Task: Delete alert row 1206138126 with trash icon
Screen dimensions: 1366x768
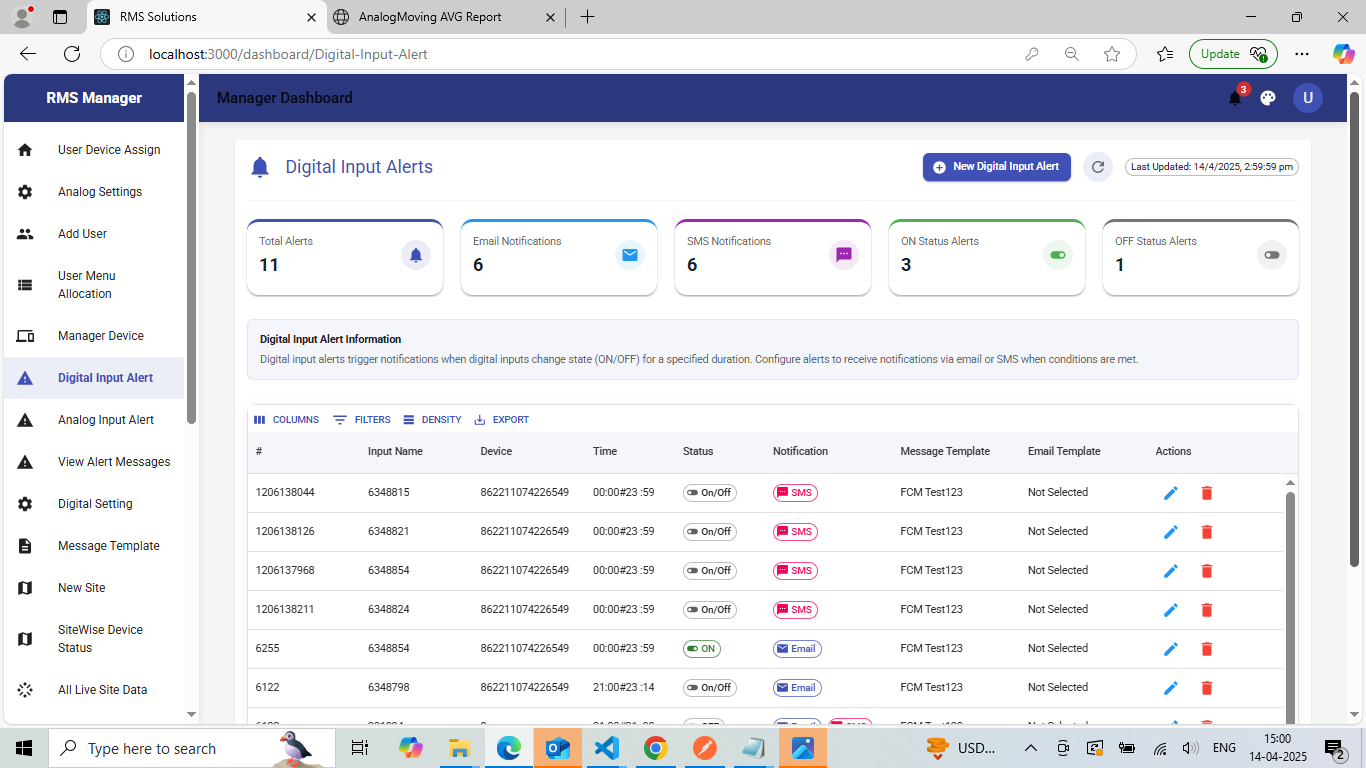Action: 1206,532
